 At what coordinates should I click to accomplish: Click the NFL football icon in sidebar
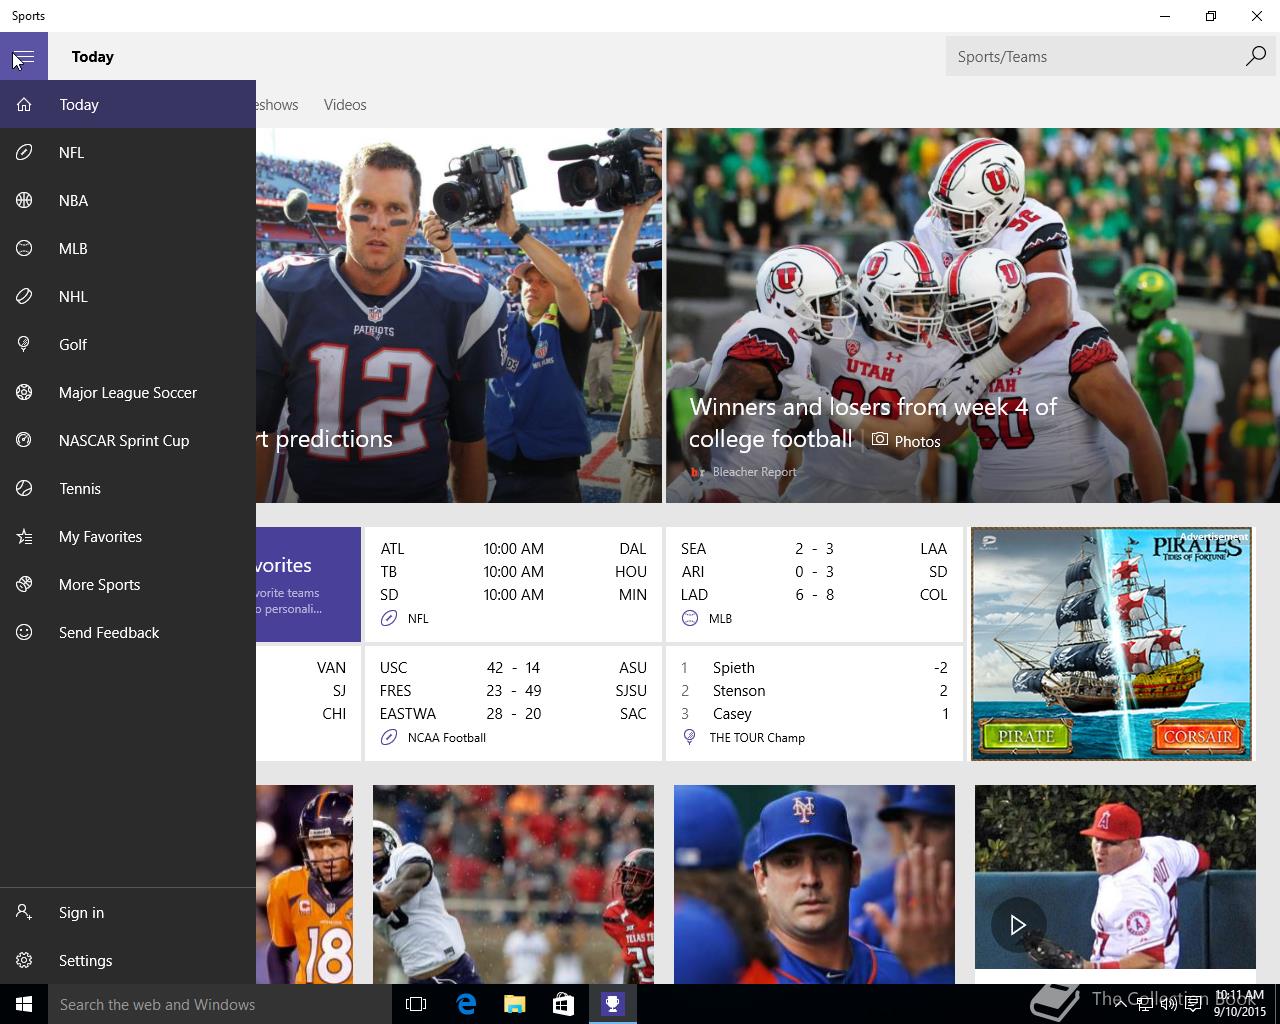(24, 152)
